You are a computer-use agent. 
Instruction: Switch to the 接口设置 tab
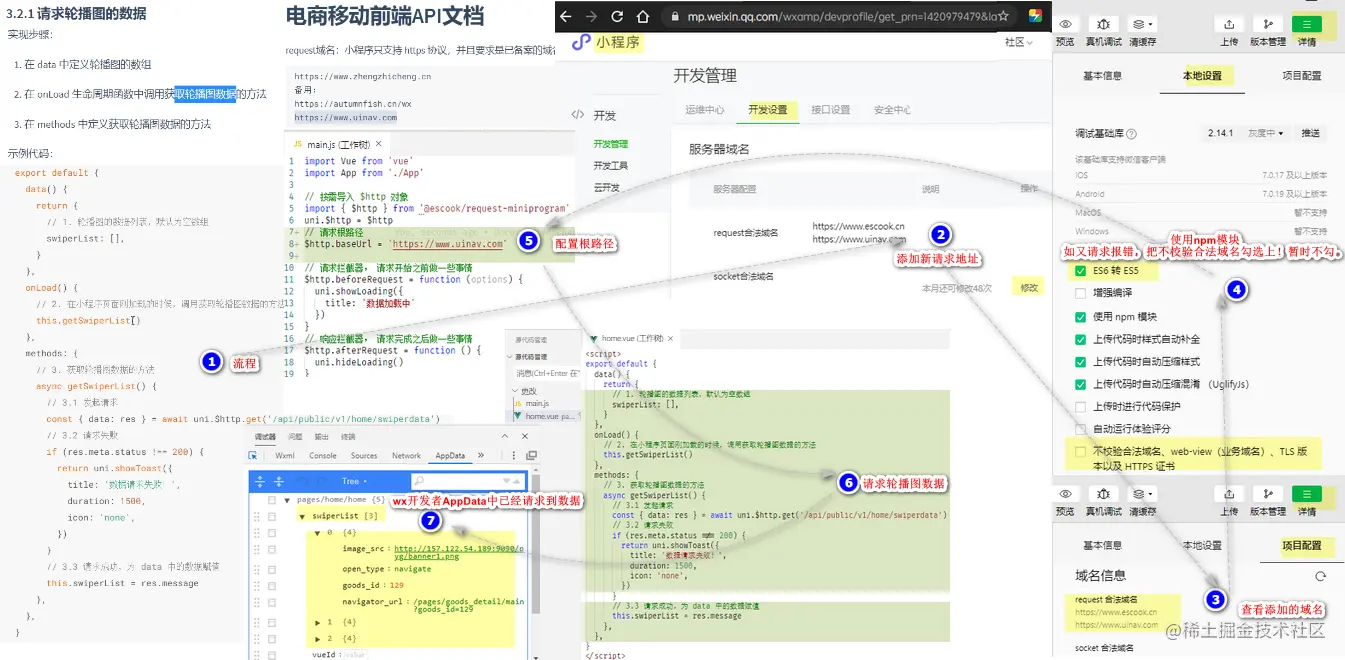click(830, 110)
